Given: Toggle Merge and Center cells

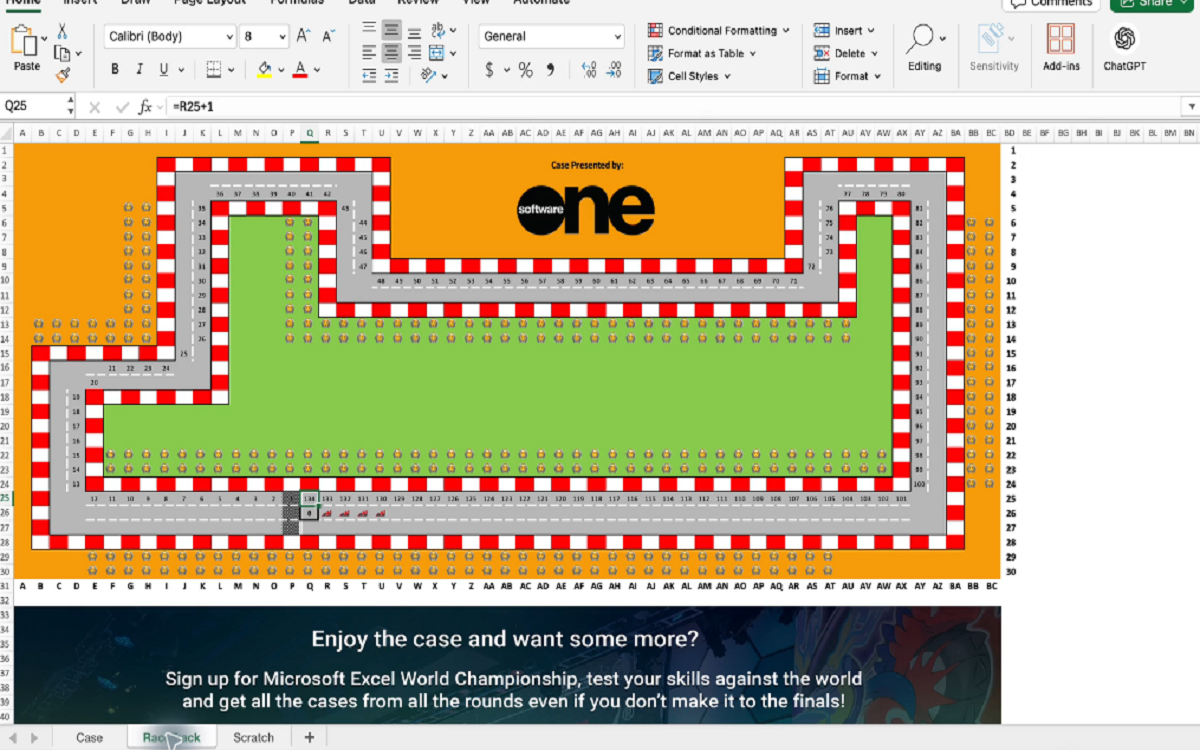Looking at the screenshot, I should coord(436,53).
